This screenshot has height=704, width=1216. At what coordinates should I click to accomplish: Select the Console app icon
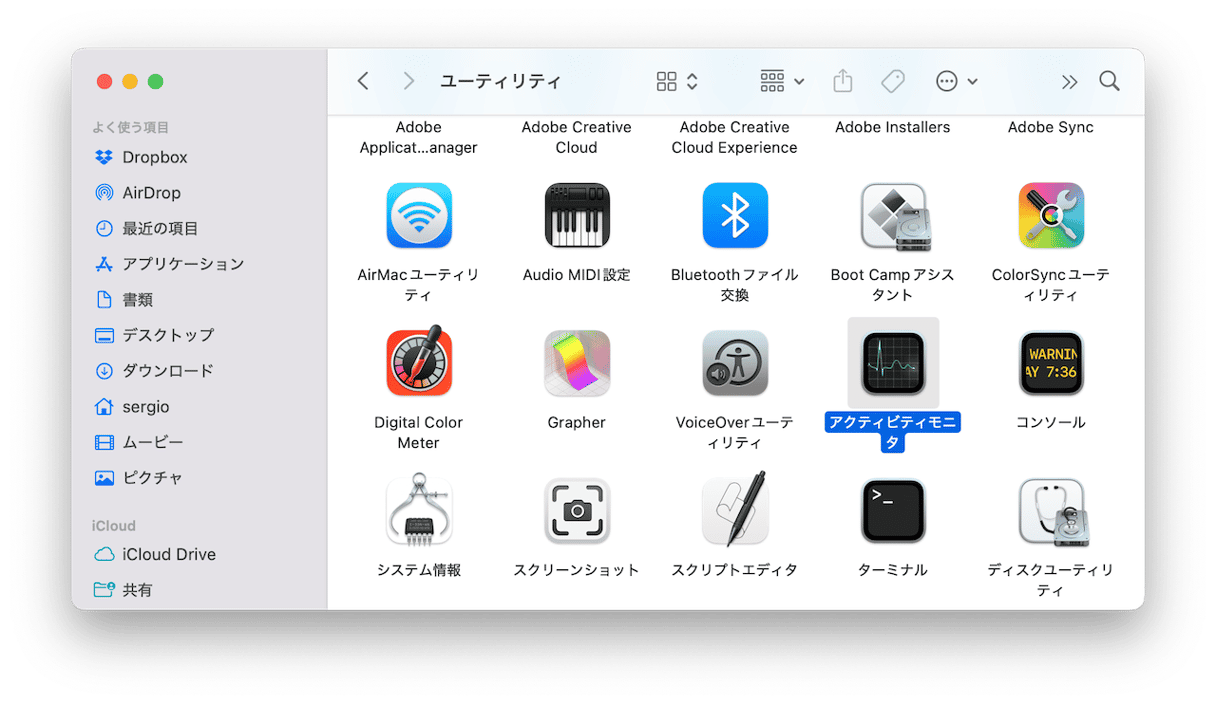coord(1051,363)
